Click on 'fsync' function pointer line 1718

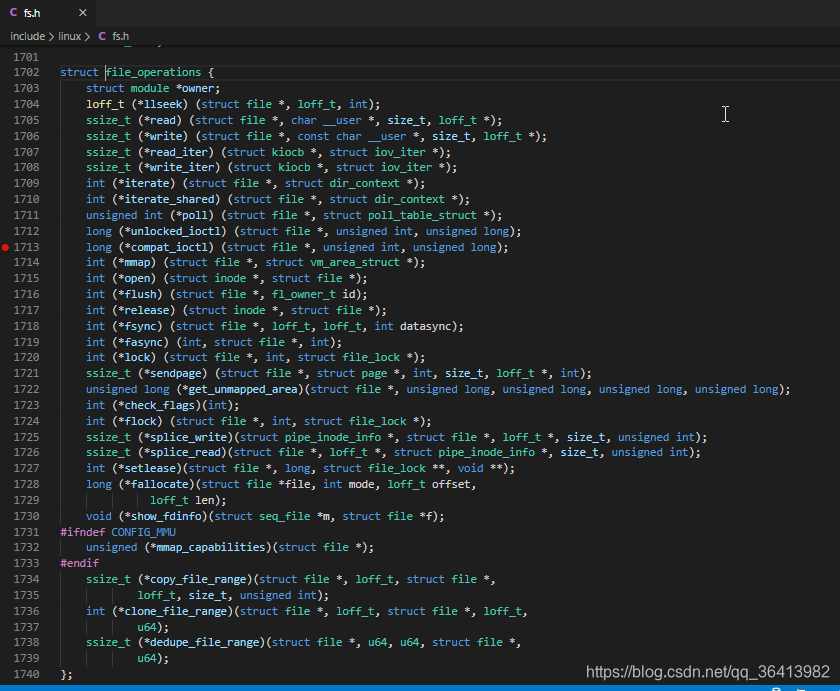click(x=140, y=326)
